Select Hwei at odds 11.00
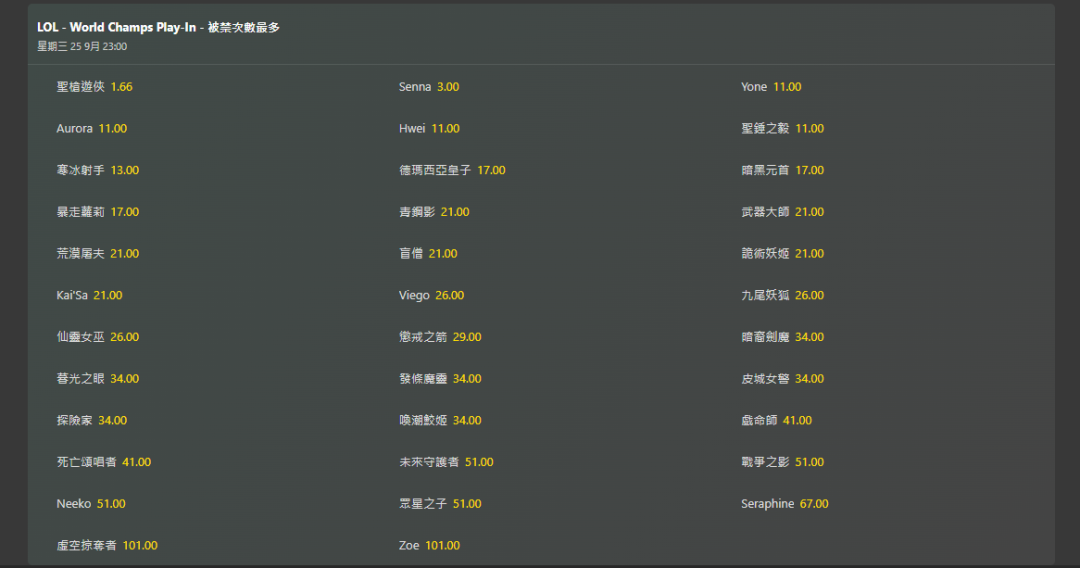 [429, 129]
